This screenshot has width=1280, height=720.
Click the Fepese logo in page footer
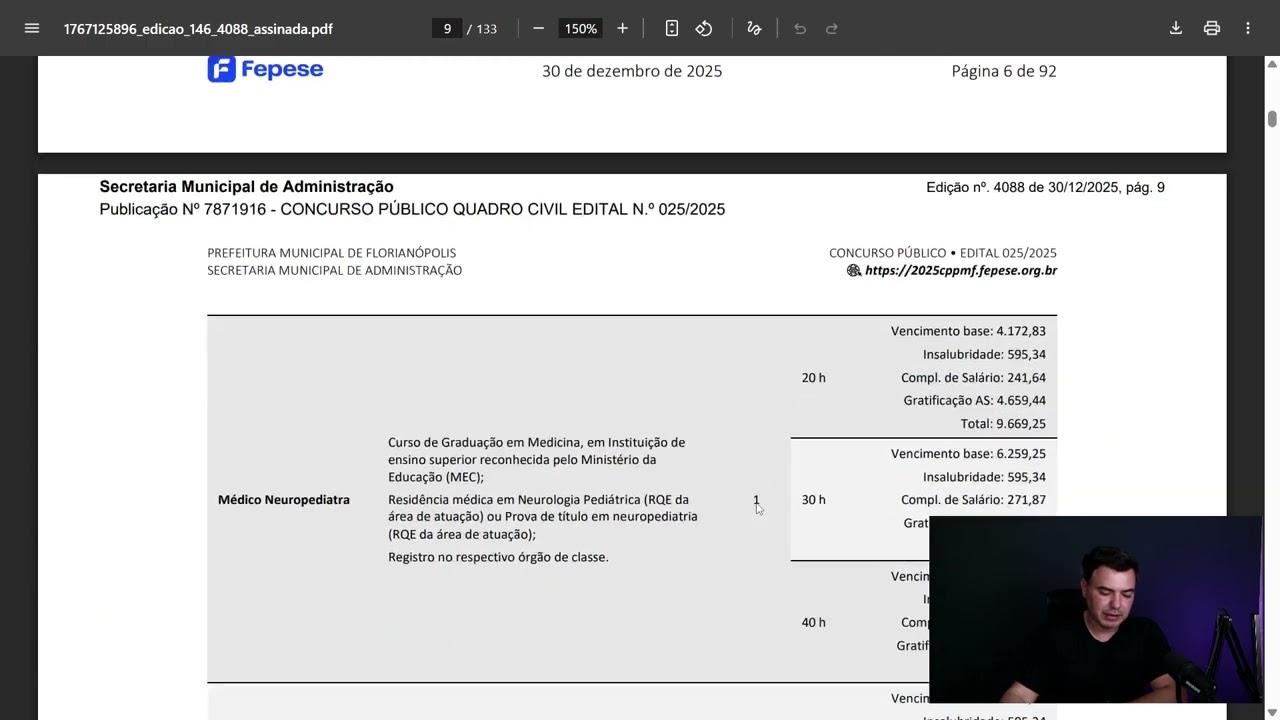[265, 69]
